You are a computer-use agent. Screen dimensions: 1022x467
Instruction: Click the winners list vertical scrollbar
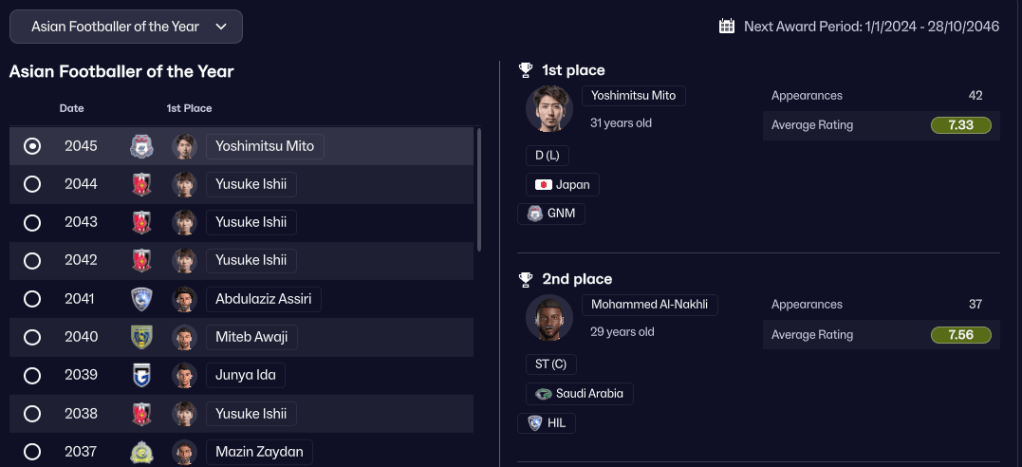coord(480,190)
